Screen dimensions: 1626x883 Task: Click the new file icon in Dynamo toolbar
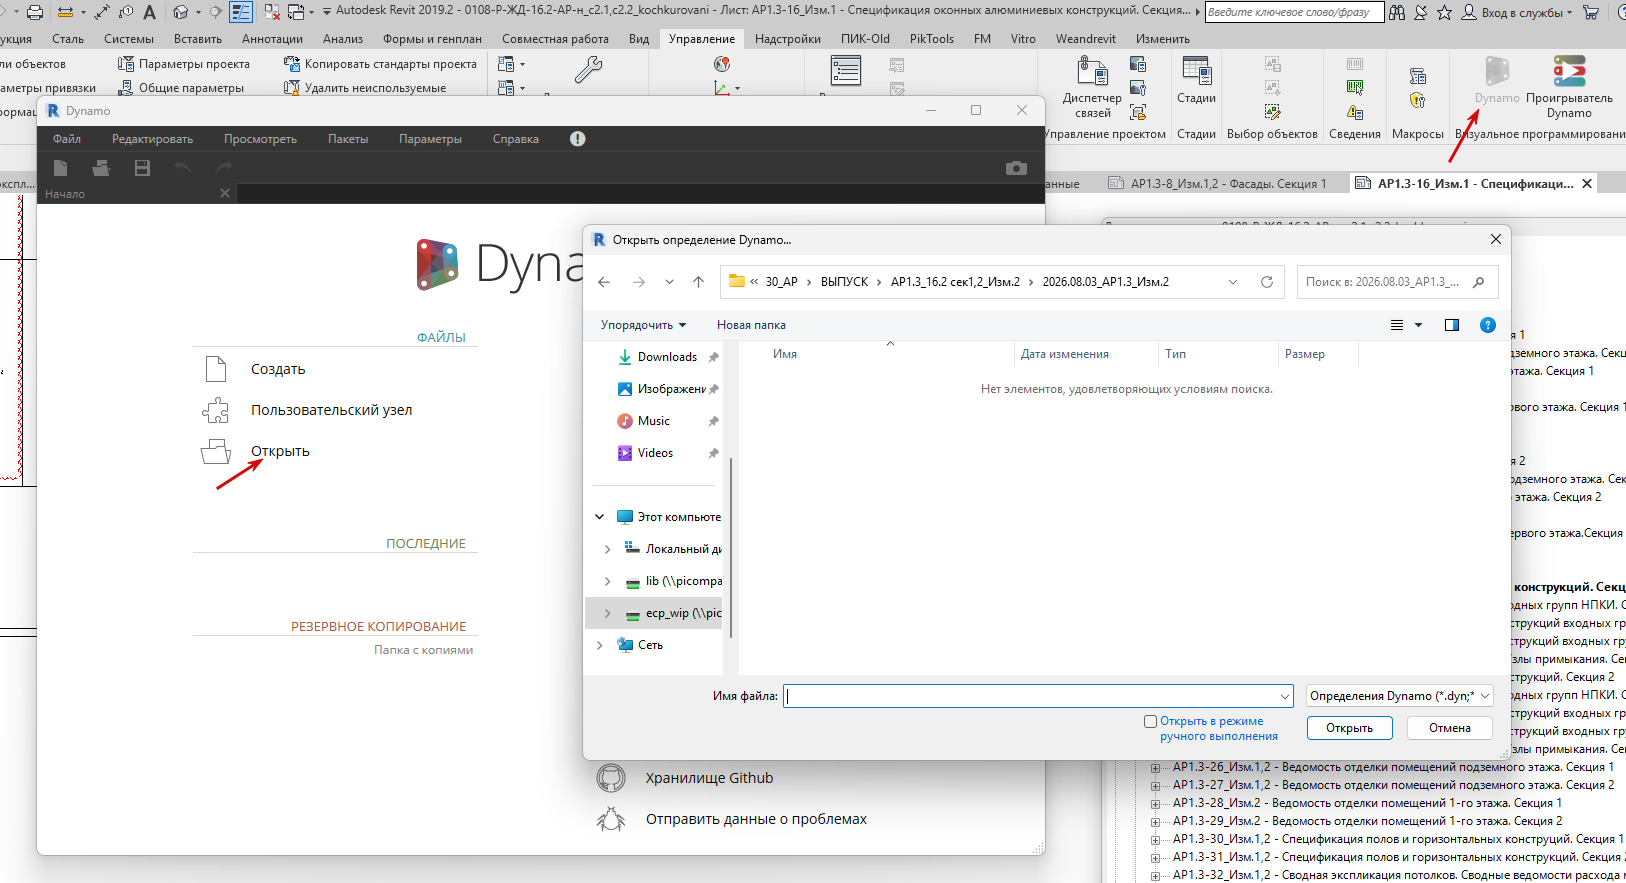pyautogui.click(x=61, y=168)
